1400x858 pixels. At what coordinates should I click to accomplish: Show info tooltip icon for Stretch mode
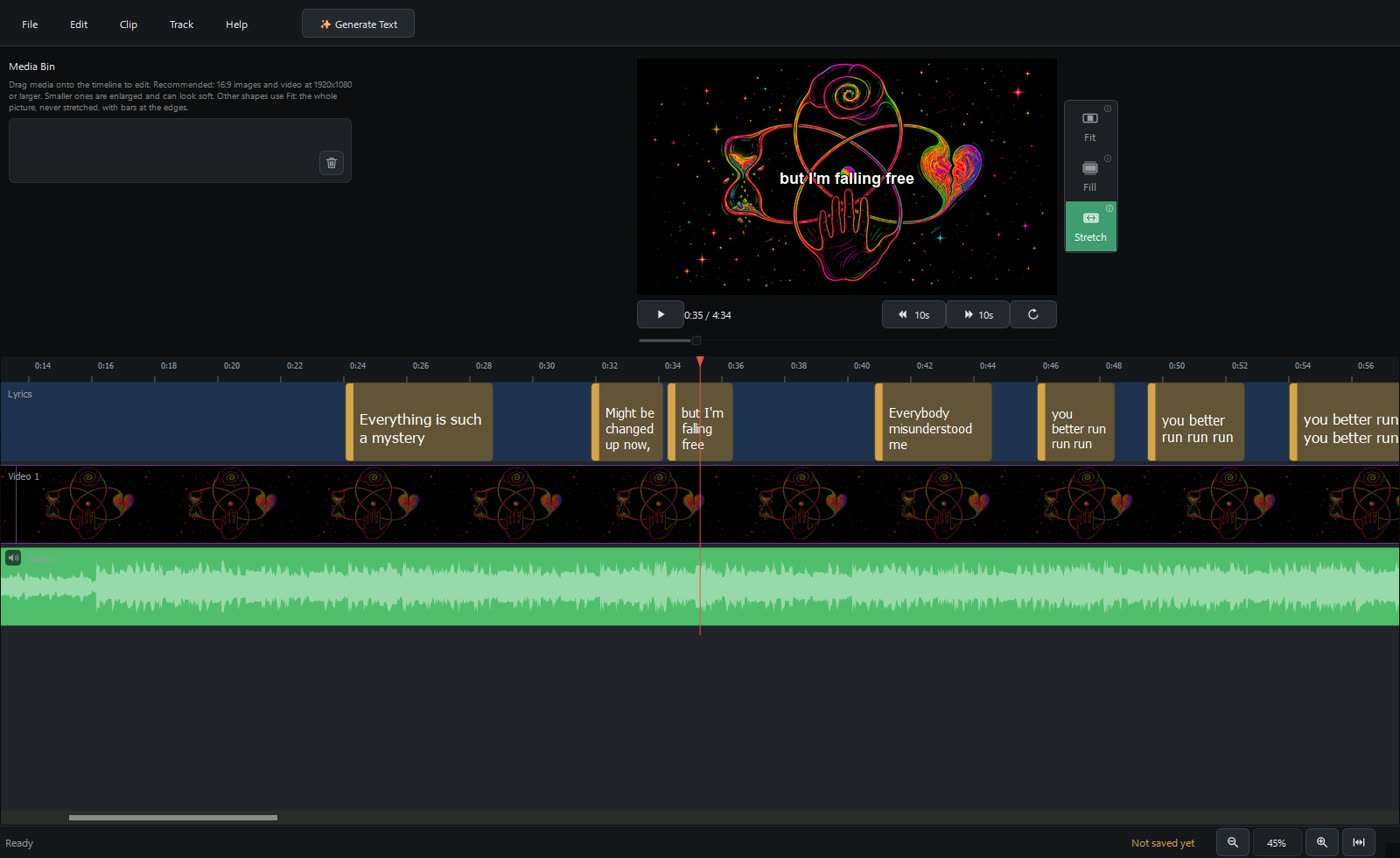(1108, 208)
